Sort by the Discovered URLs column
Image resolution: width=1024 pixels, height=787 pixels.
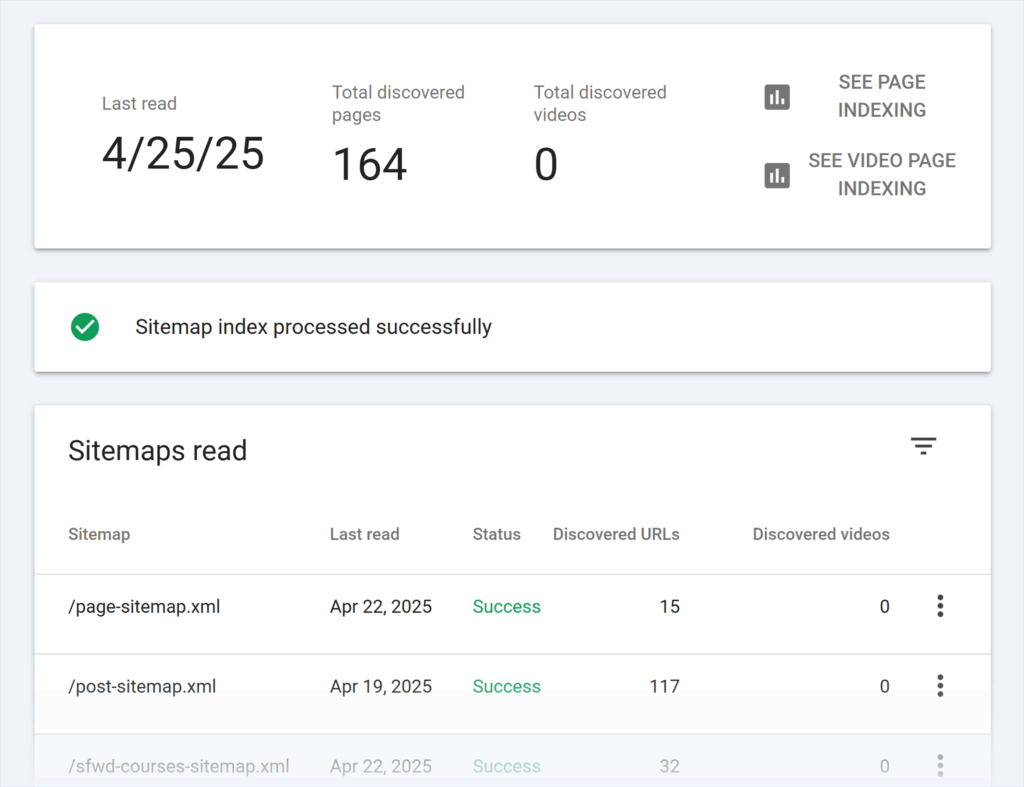[x=616, y=534]
